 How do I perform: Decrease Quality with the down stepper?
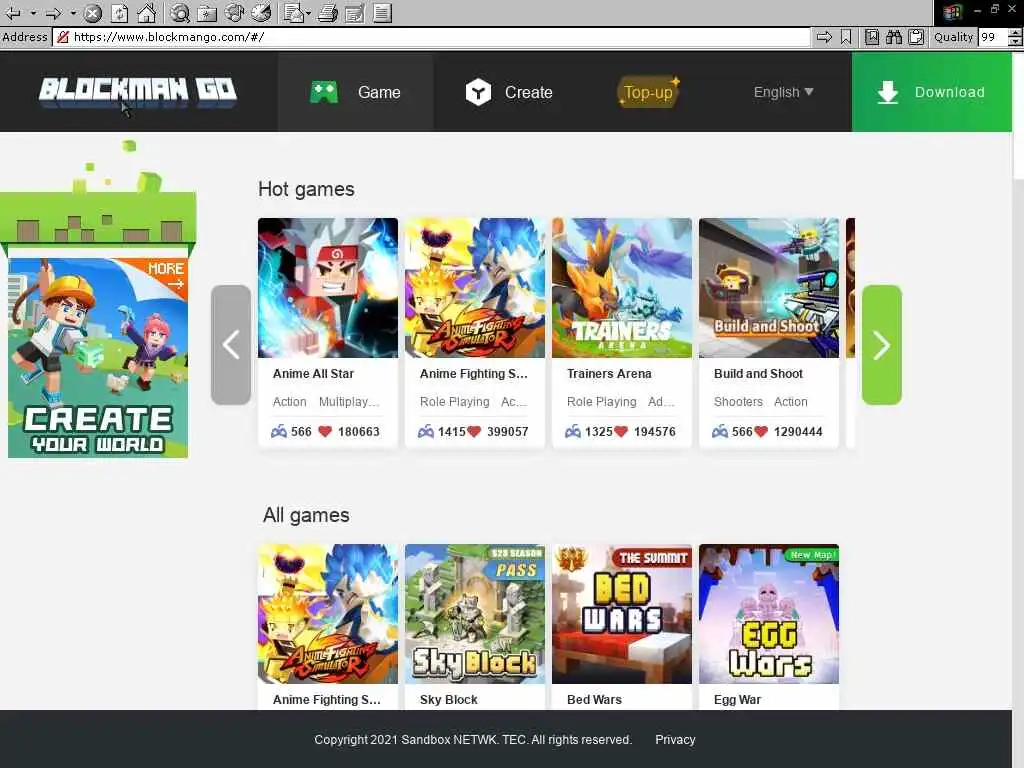click(1015, 42)
